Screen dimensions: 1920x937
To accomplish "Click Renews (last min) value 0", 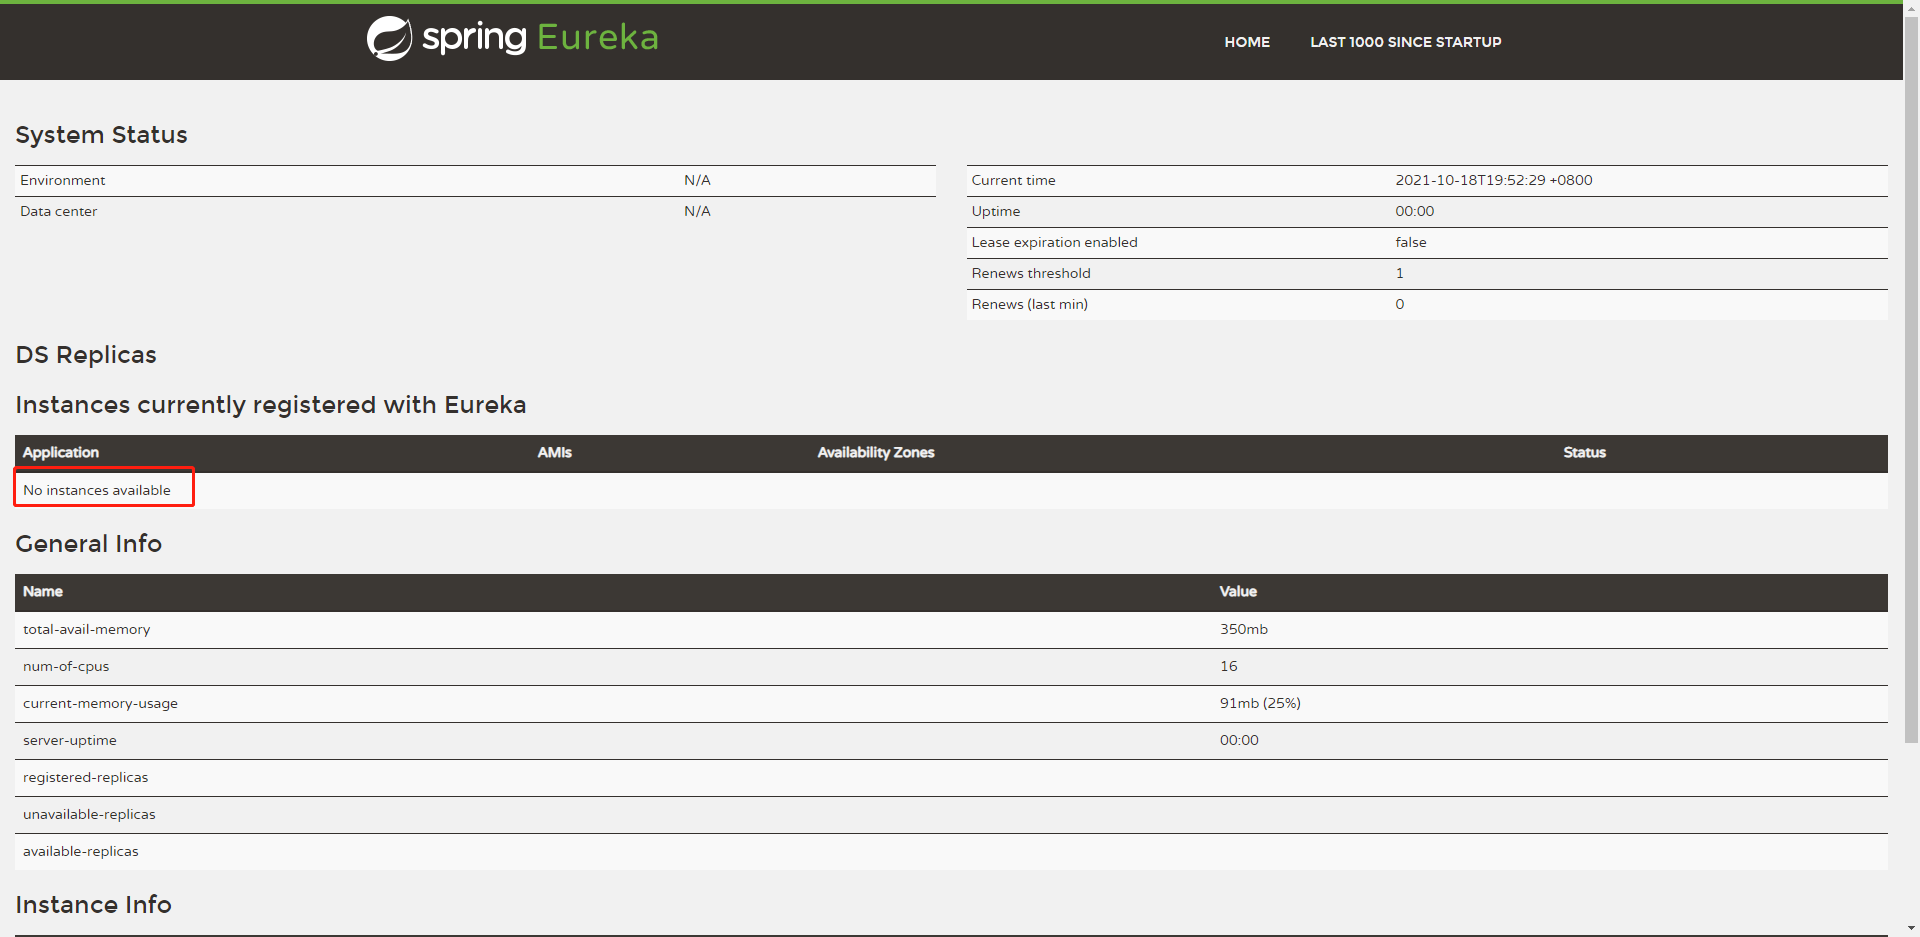I will tap(1400, 304).
